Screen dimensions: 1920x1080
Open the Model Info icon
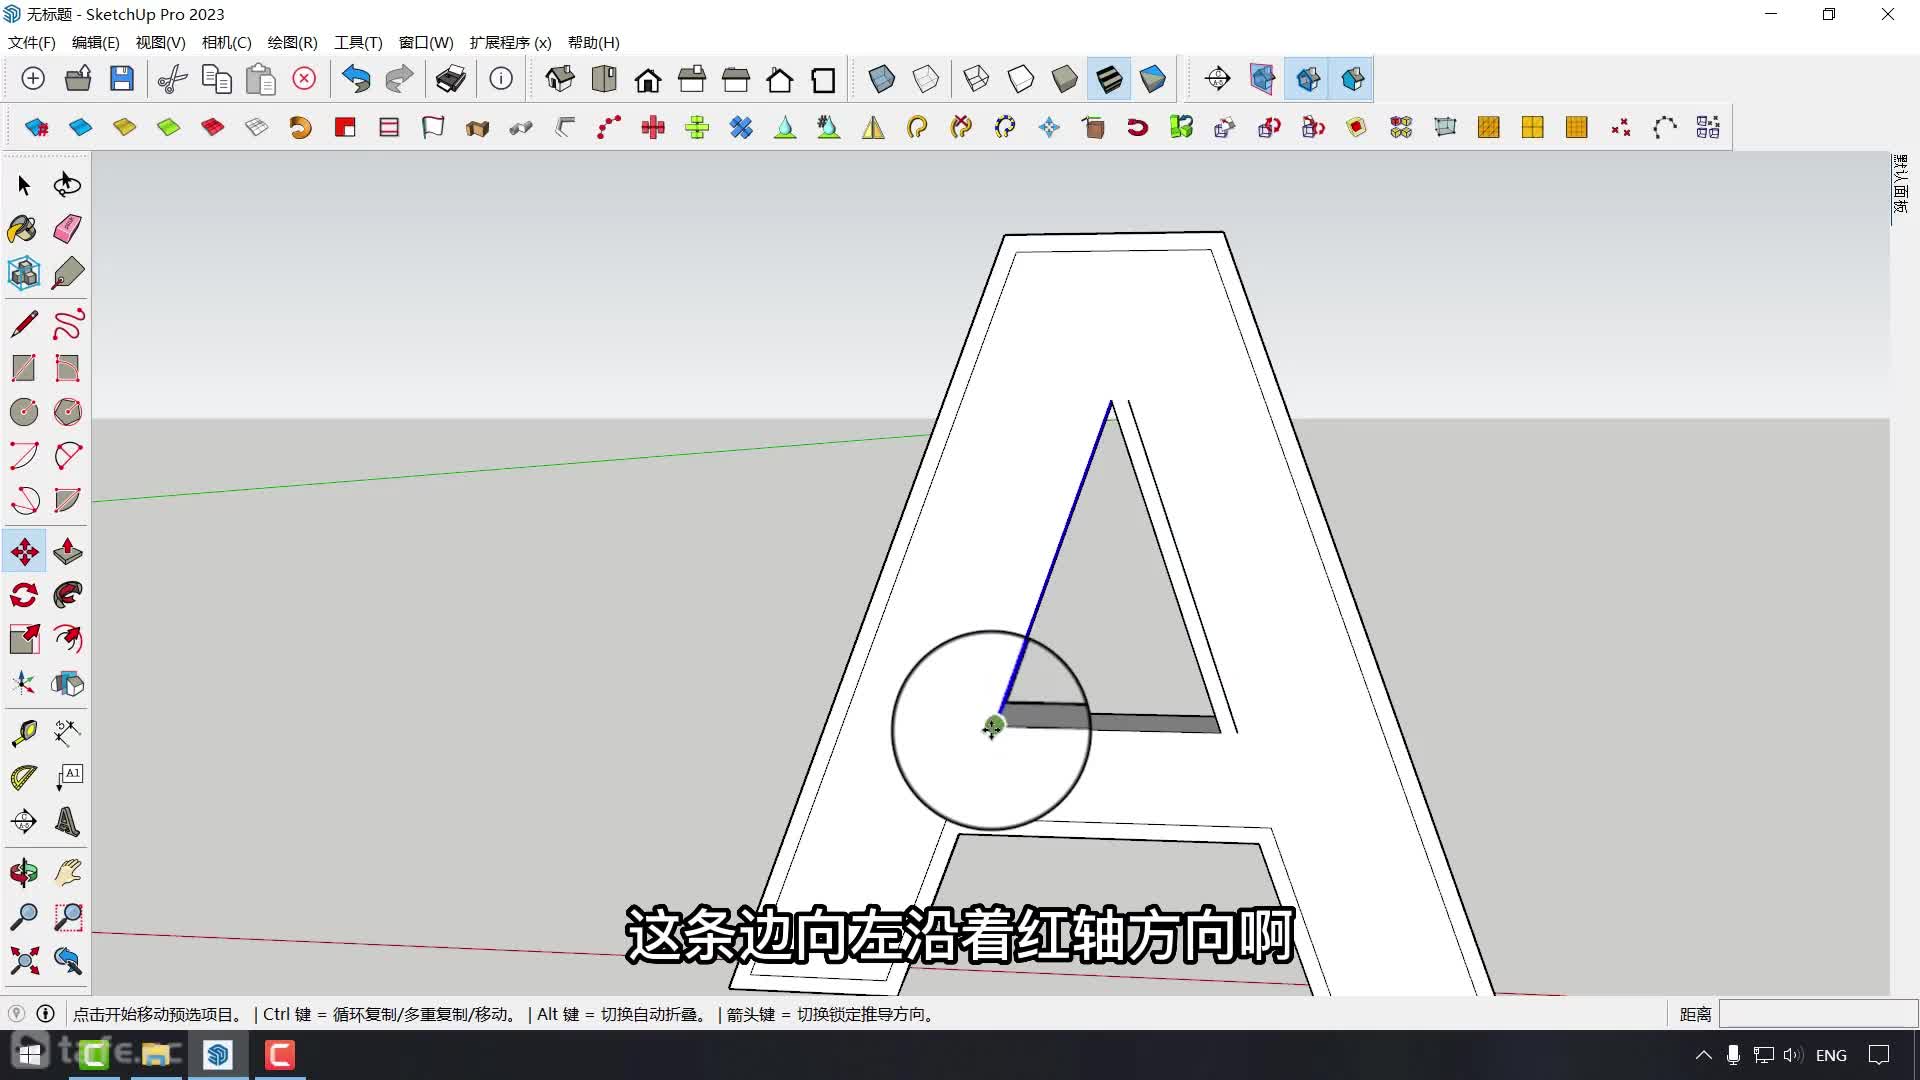(501, 79)
